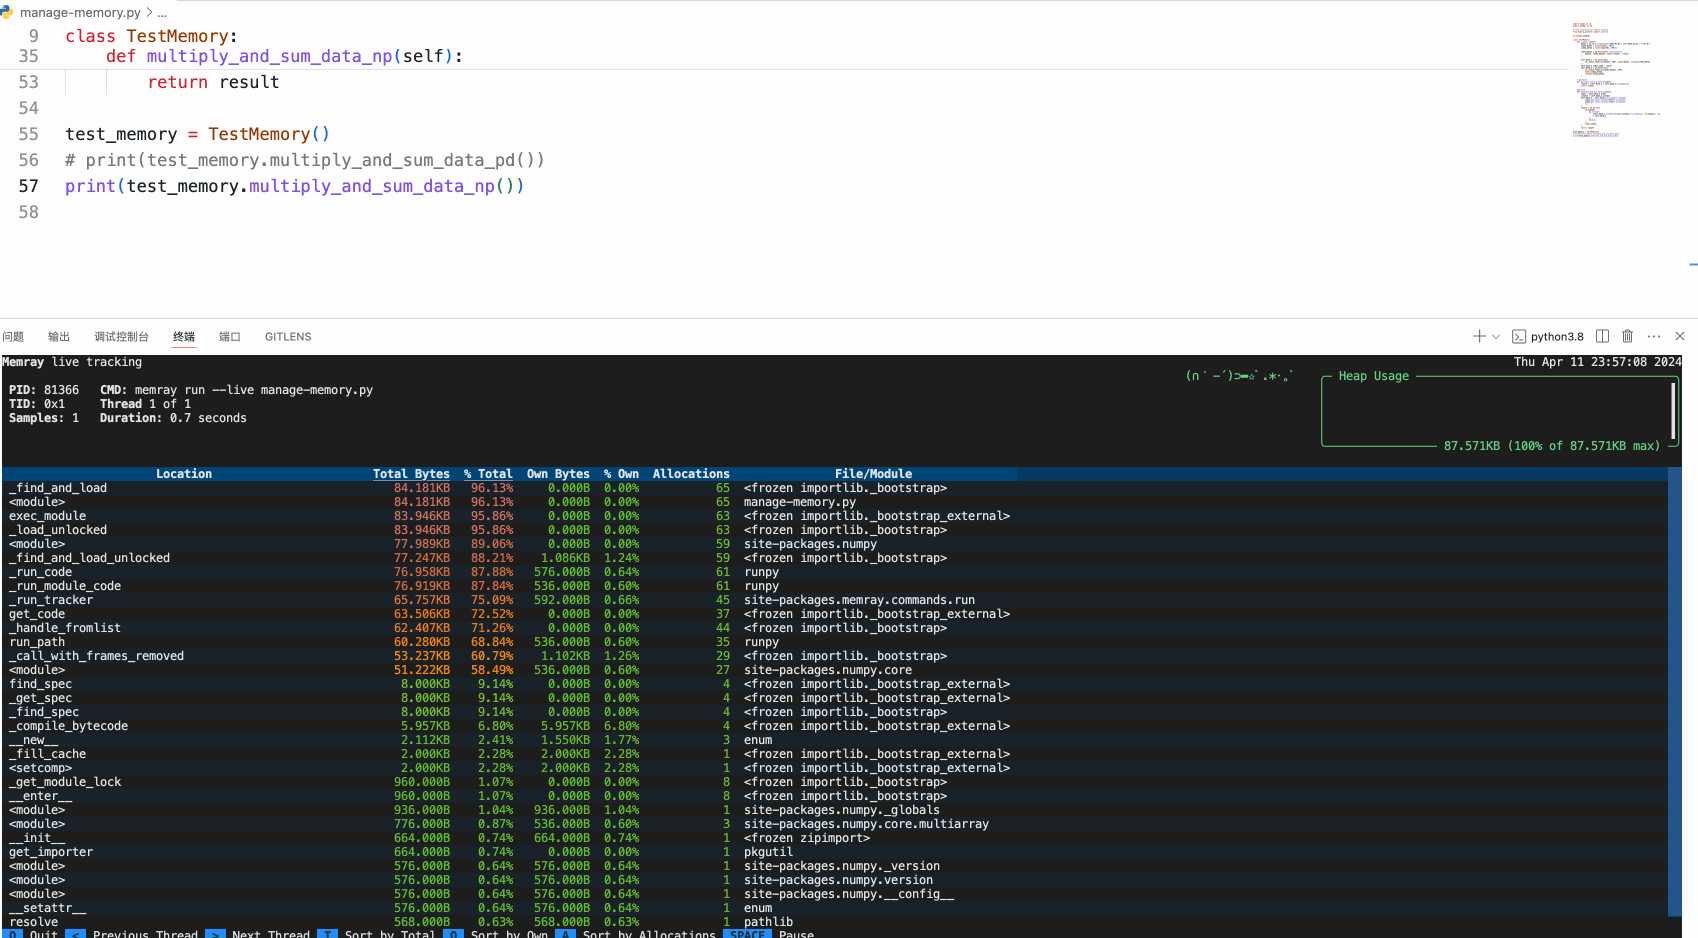Expand the breadcrumb ellipsis segment
Screen dimensions: 1698x938
pyautogui.click(x=162, y=12)
